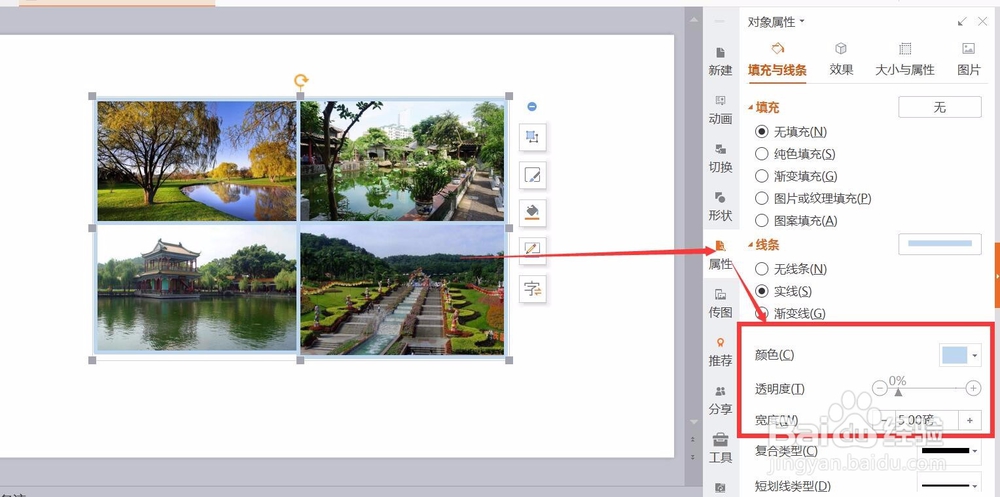
Task: Click the crop icon in floating toolbar
Action: pos(533,137)
